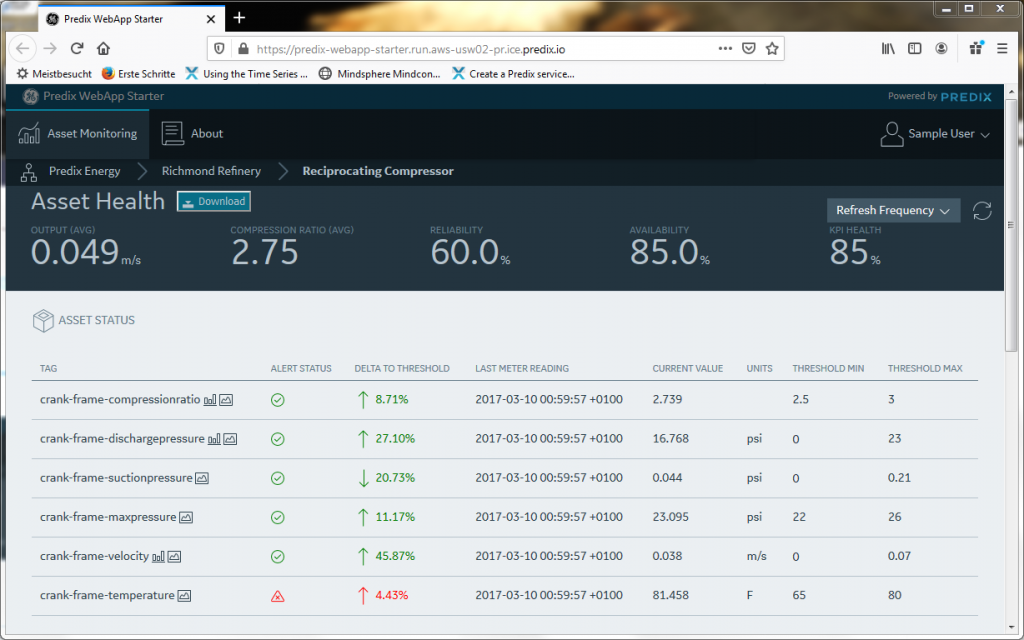Open the Using the Time Series bookmark

point(246,74)
